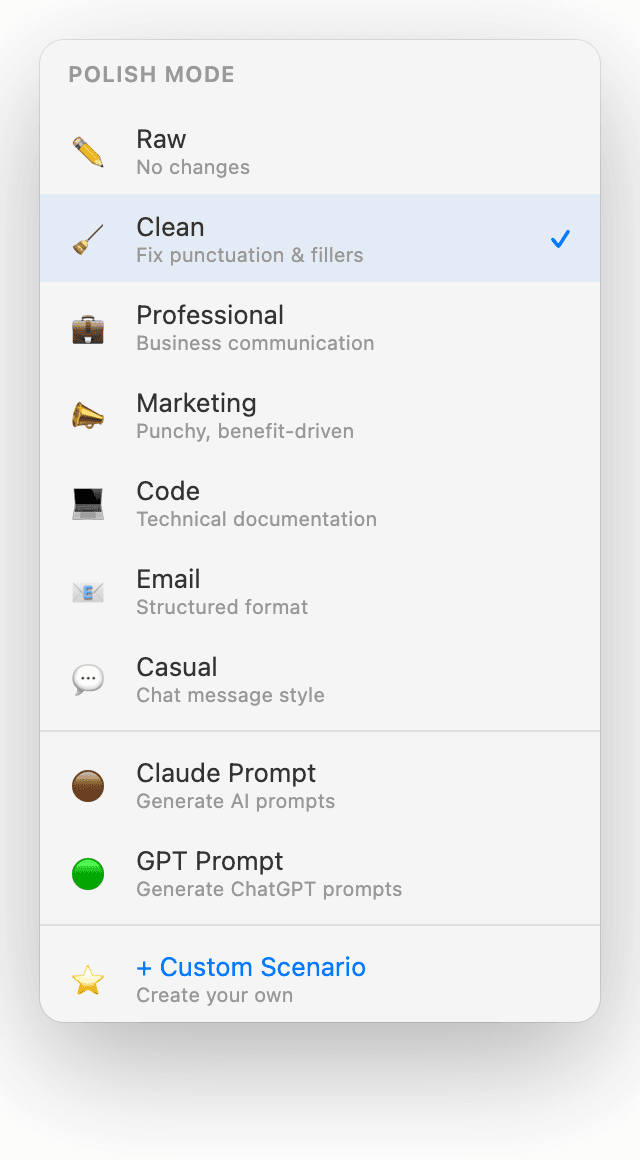
Task: Select the briefcase icon for Professional mode
Action: [x=88, y=327]
